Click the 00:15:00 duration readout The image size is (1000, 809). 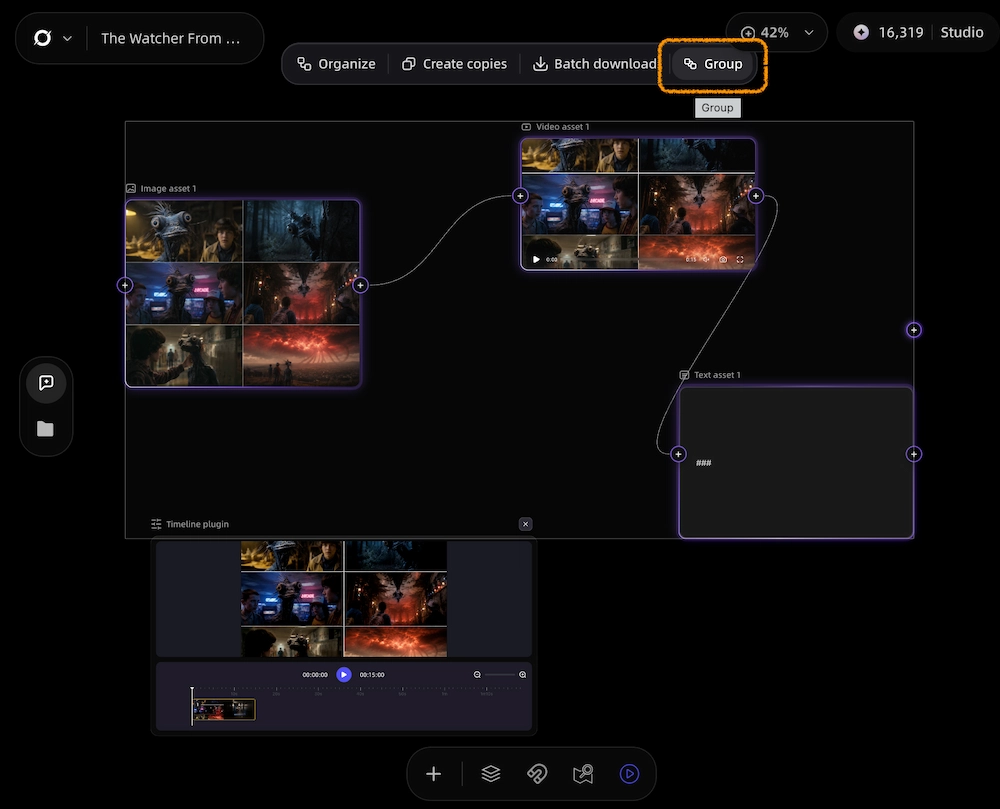[372, 674]
